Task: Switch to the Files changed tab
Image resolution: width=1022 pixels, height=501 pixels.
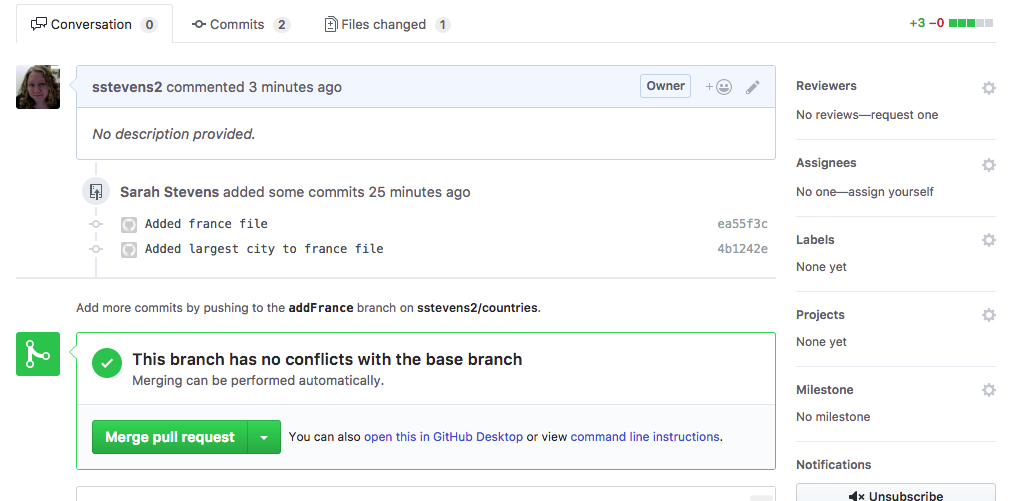Action: [387, 25]
